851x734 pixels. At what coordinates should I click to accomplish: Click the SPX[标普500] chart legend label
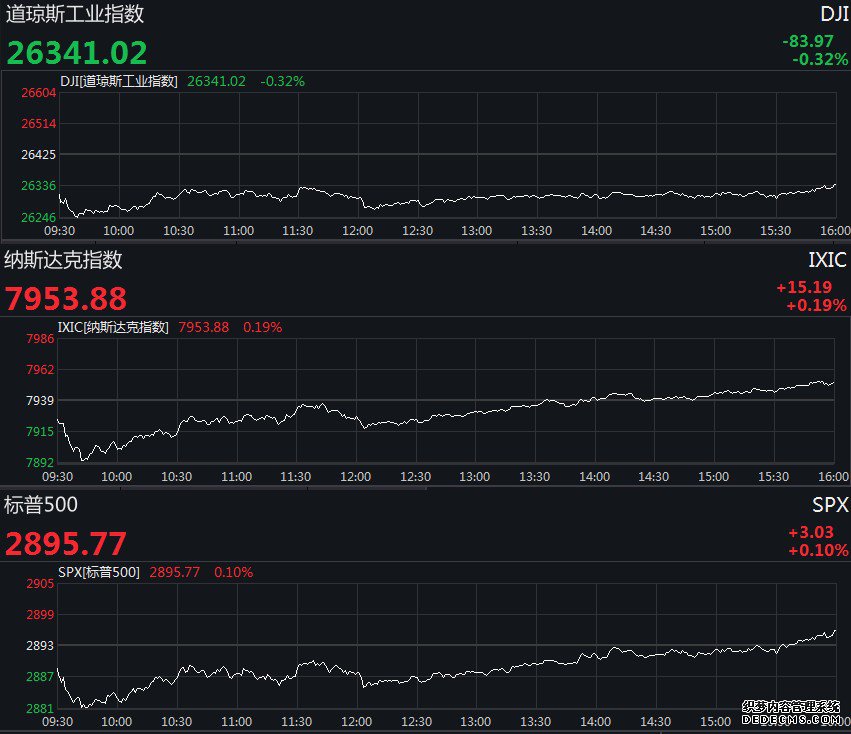tap(99, 572)
